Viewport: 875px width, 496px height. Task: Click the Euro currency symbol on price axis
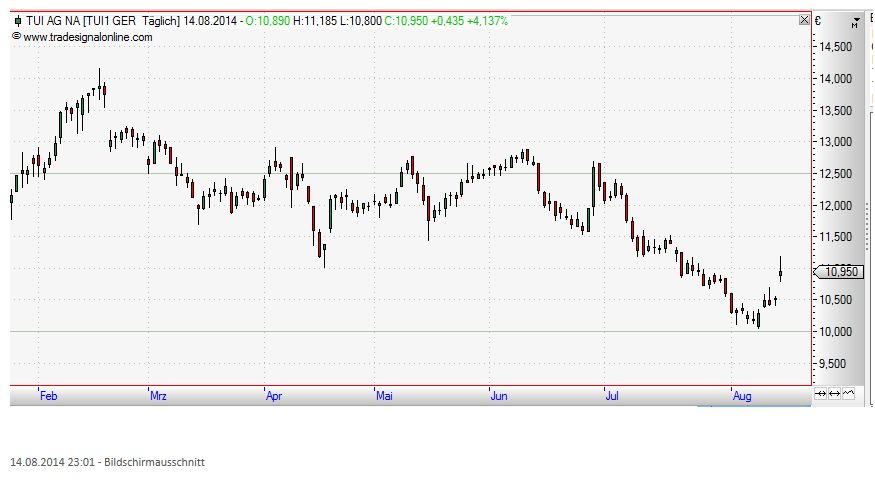[x=818, y=21]
